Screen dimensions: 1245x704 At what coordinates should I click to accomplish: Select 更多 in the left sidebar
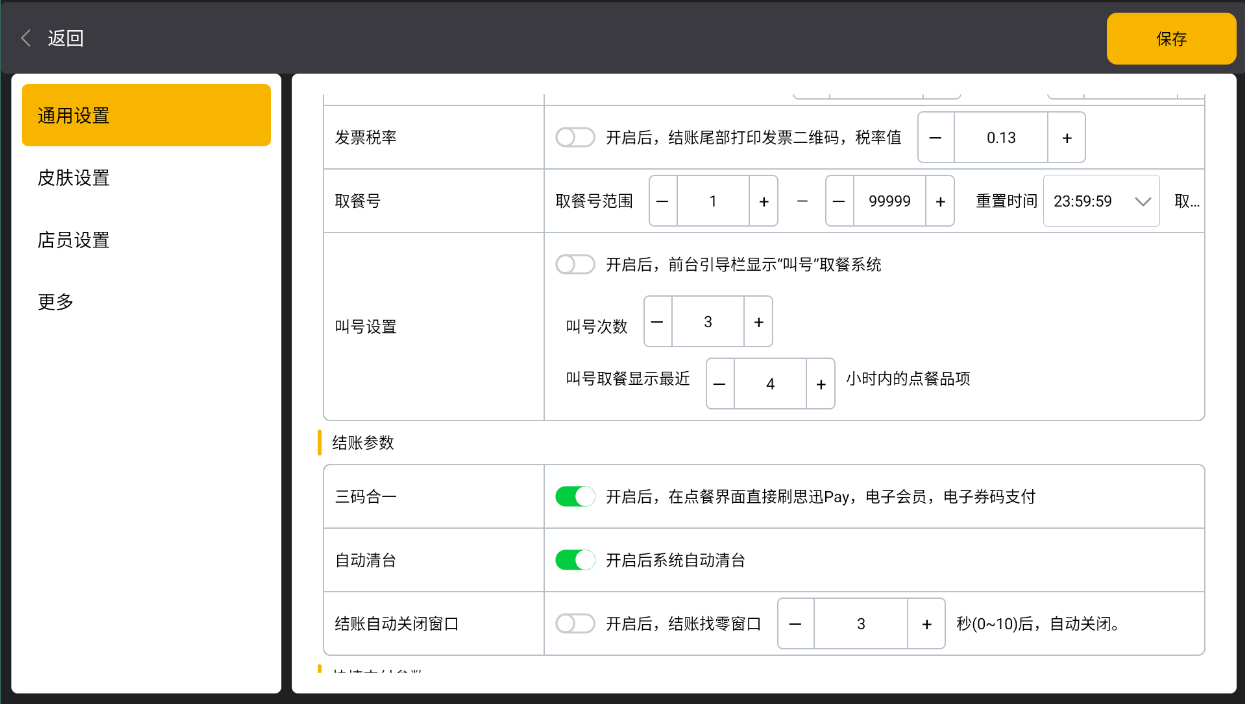(56, 302)
